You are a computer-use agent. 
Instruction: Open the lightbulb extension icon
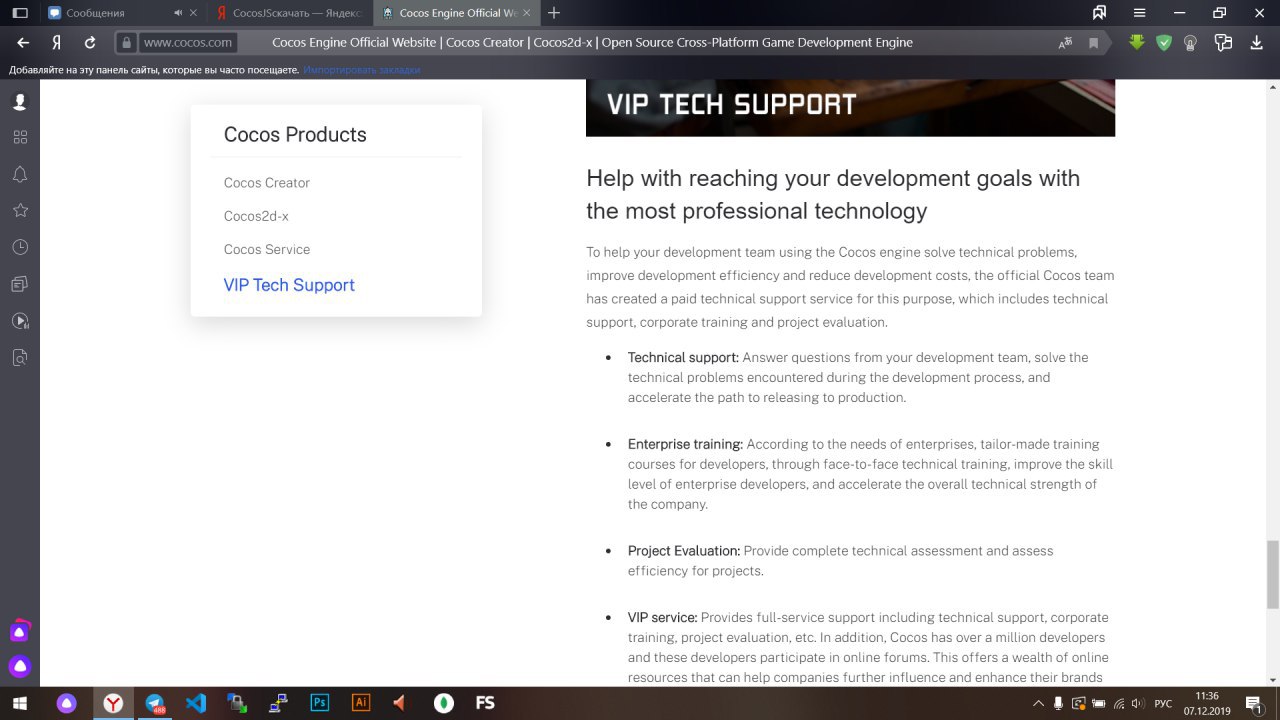(x=1190, y=42)
